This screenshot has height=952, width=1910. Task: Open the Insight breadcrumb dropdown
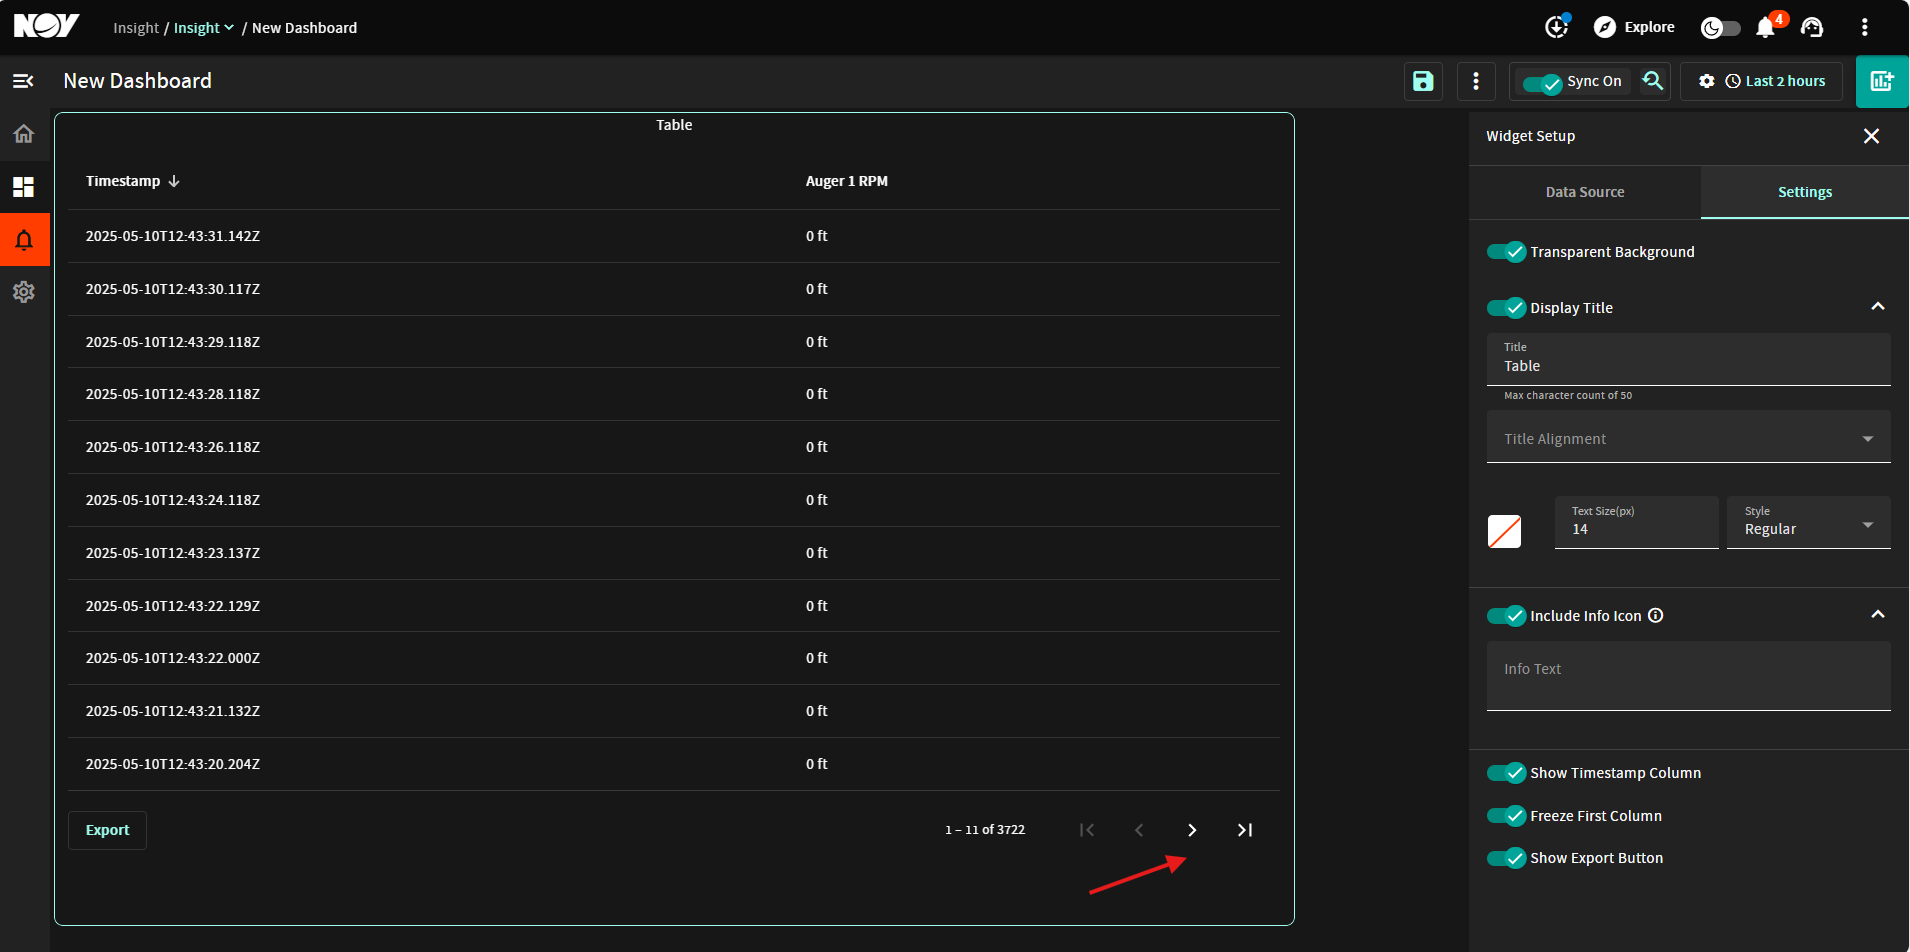[x=204, y=28]
